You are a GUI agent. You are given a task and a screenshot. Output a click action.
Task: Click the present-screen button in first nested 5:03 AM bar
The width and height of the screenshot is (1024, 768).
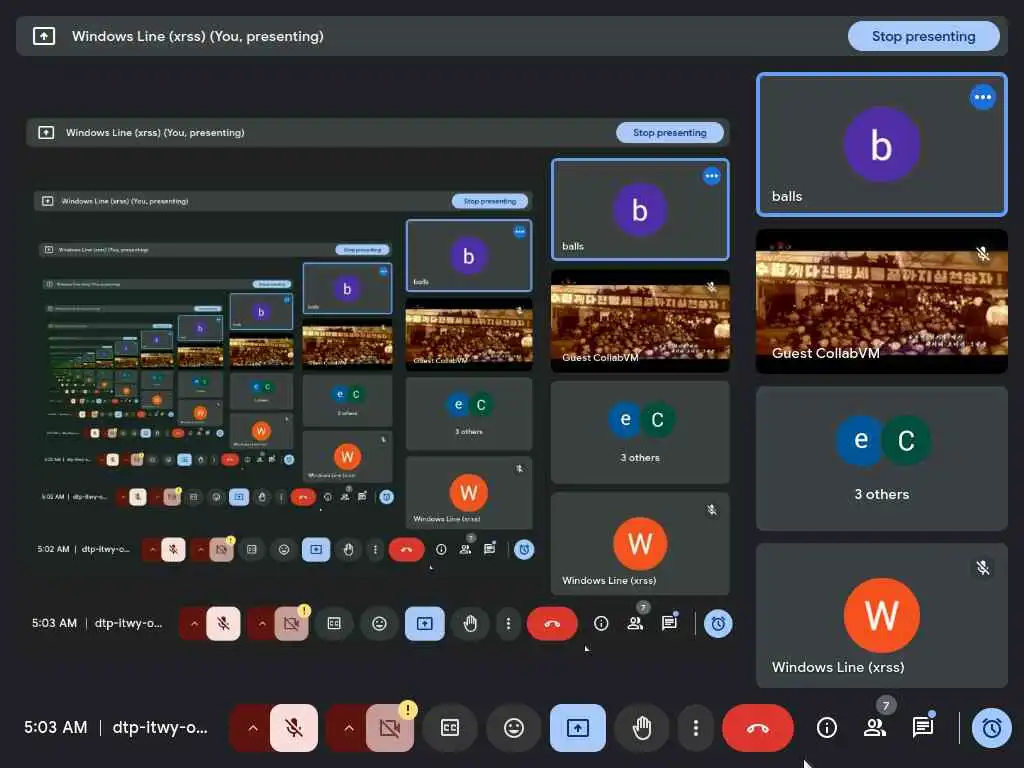(424, 624)
